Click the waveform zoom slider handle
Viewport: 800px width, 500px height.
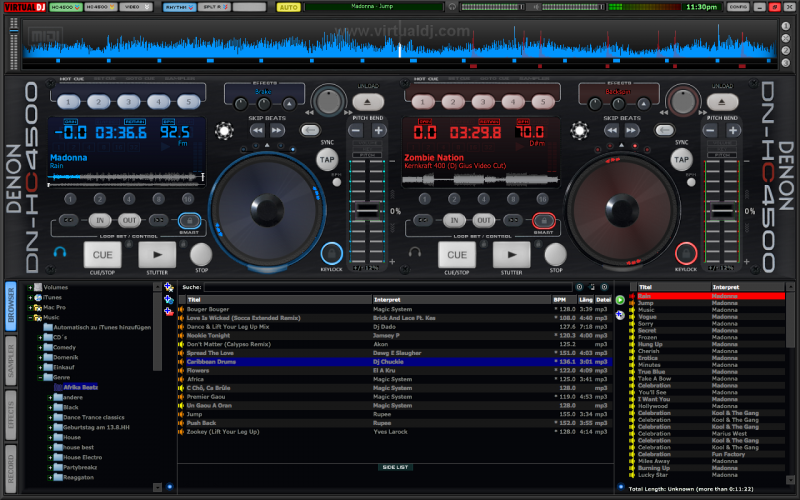(14, 31)
